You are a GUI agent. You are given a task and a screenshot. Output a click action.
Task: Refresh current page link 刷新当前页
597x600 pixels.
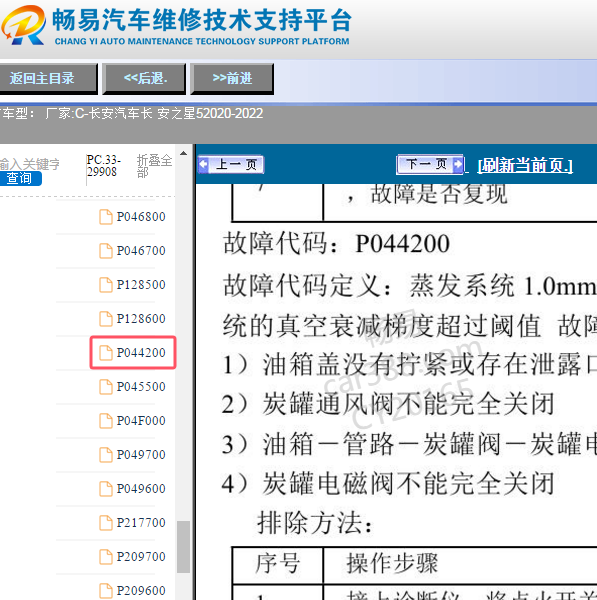525,165
